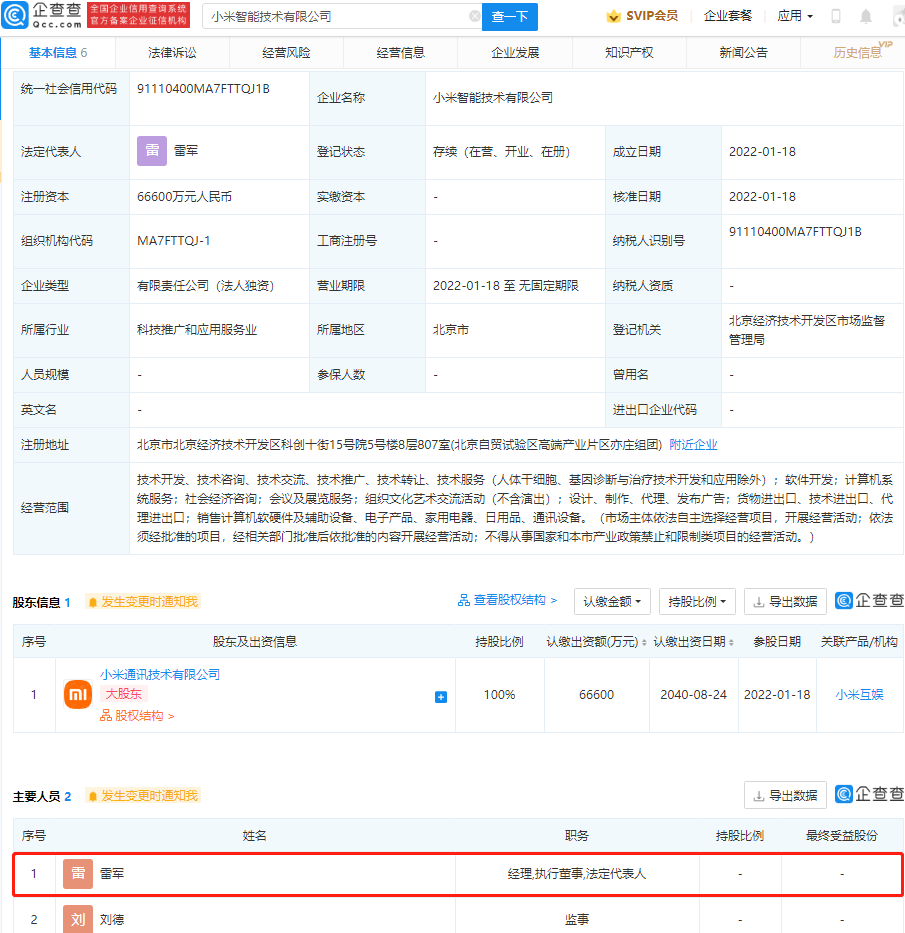This screenshot has width=905, height=933.
Task: Click the 雷 avatar beside 法定代表人
Action: coord(152,151)
